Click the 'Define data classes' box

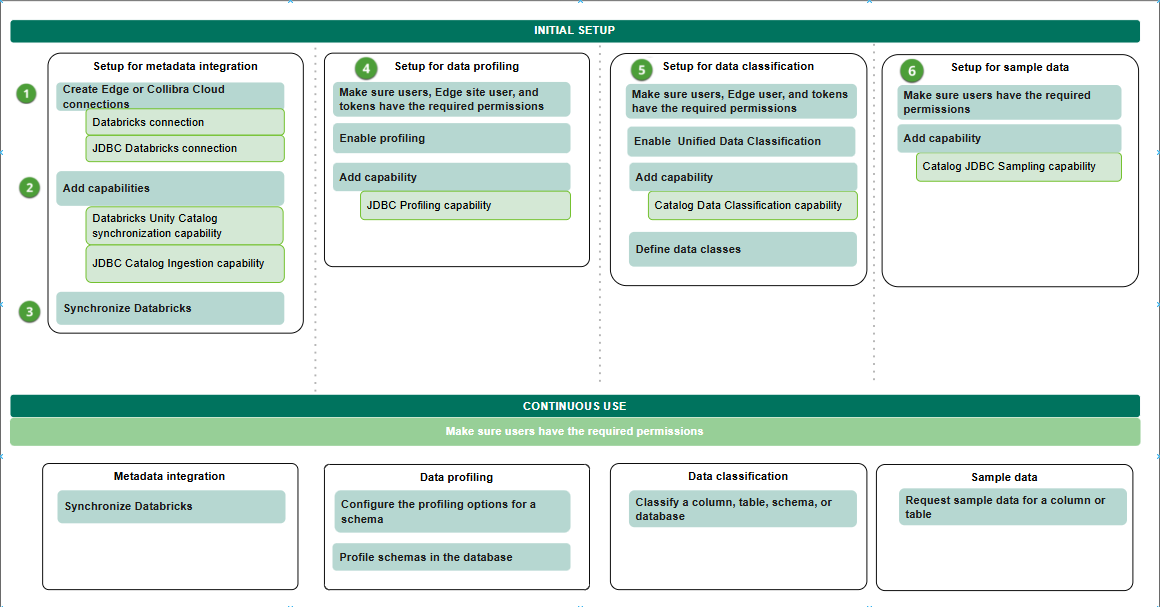tap(743, 249)
